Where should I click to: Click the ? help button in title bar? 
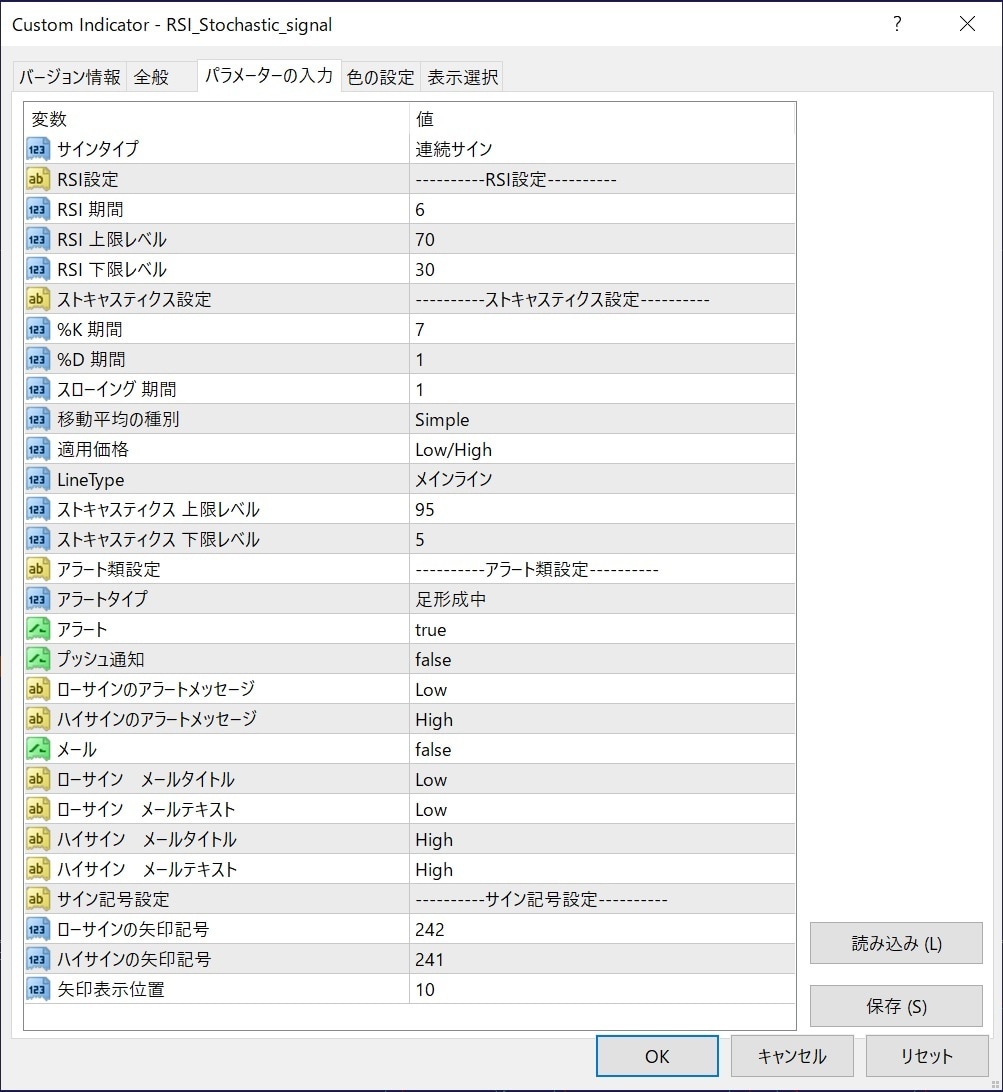tap(897, 24)
